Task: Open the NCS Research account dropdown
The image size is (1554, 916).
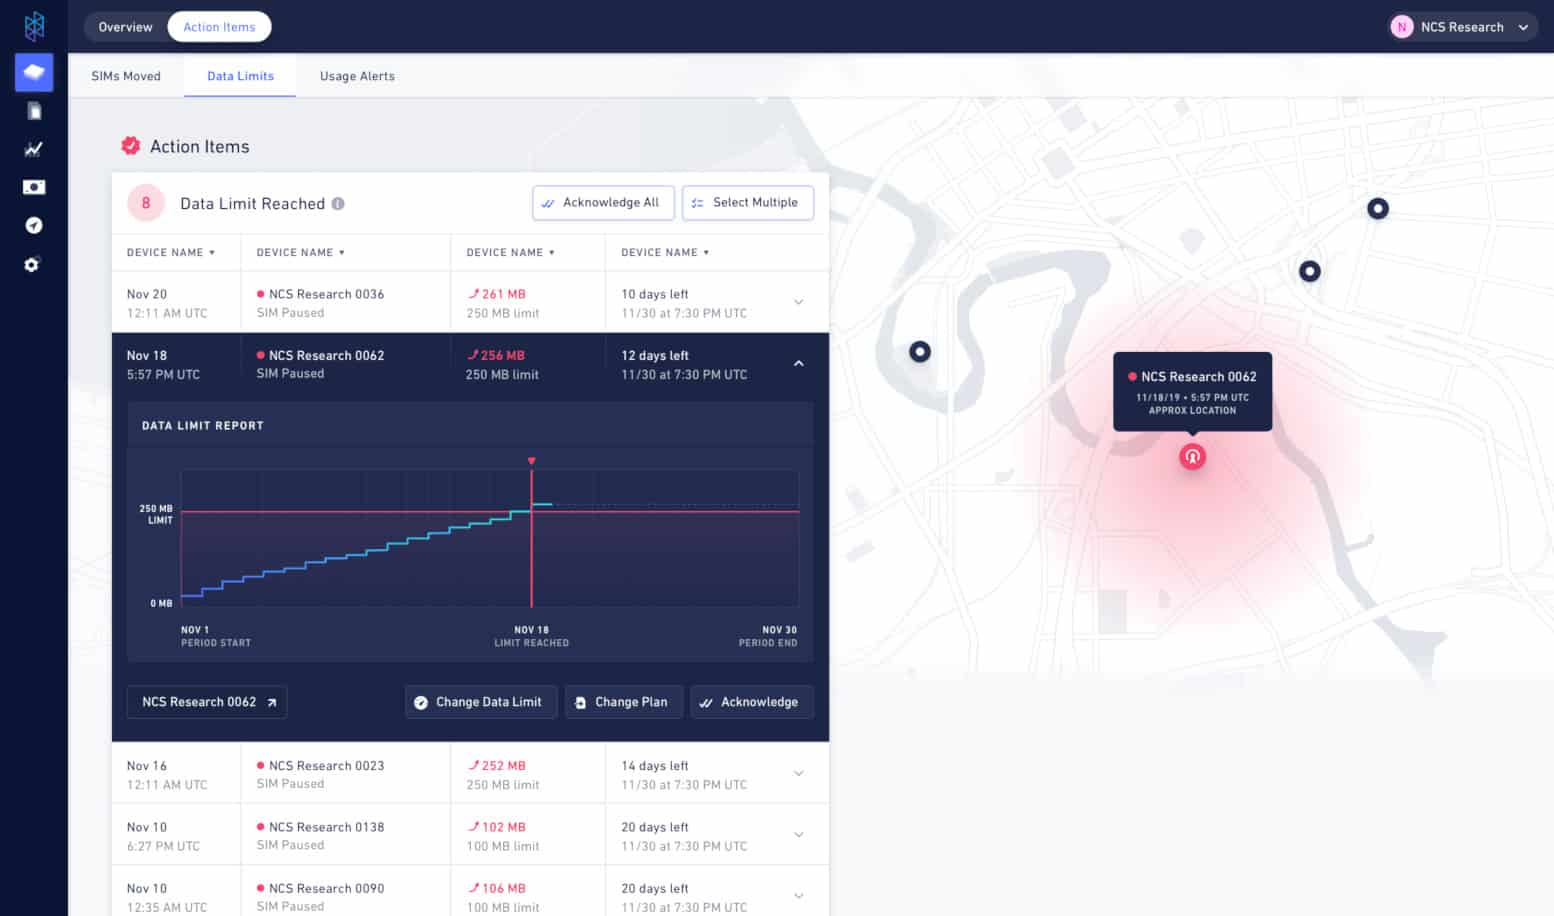Action: 1462,27
